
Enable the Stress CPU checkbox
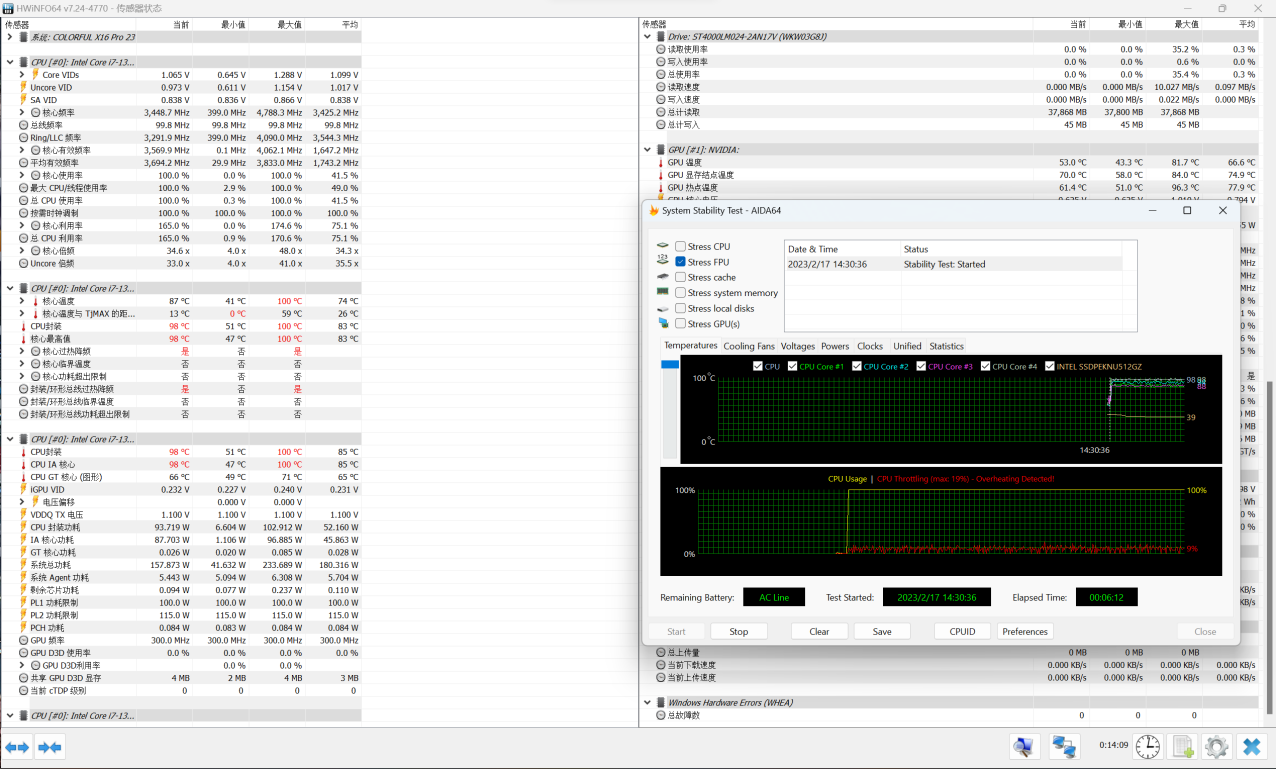(x=681, y=247)
